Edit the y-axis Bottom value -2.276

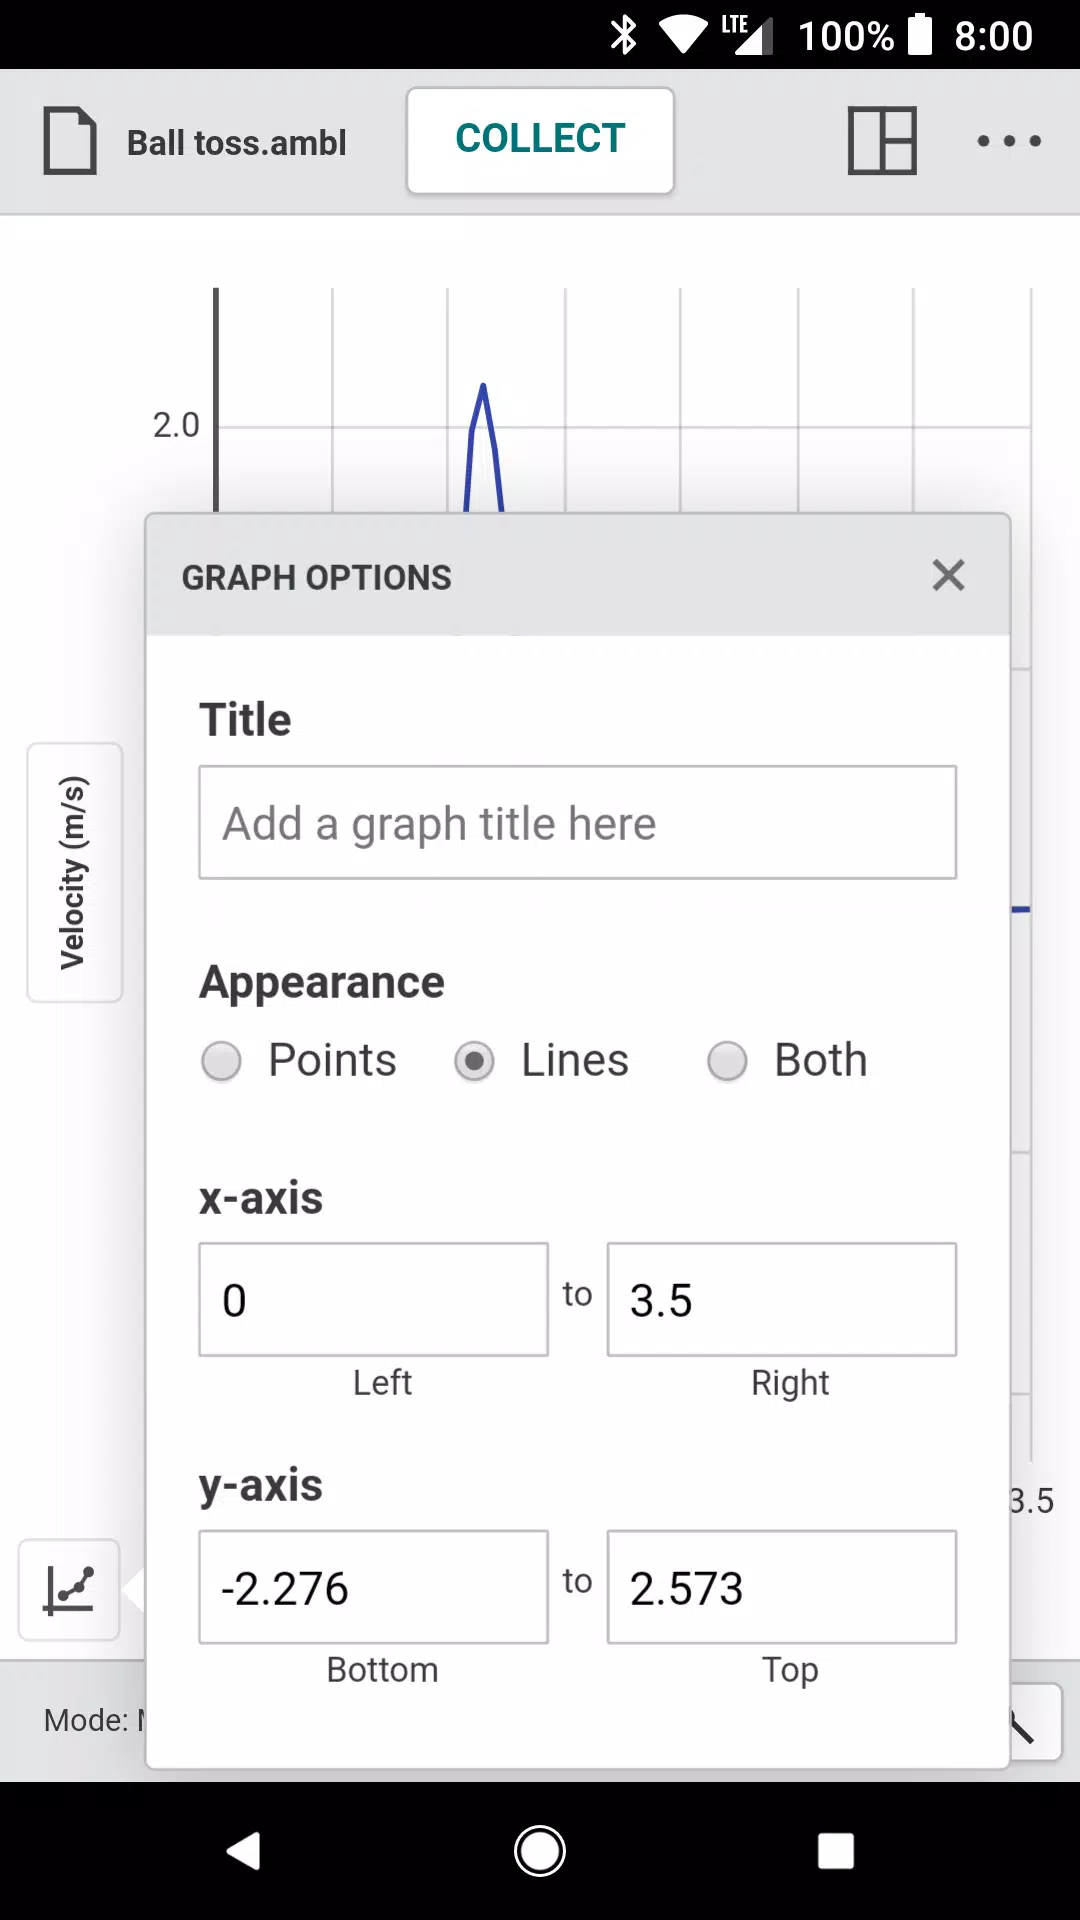tap(374, 1587)
